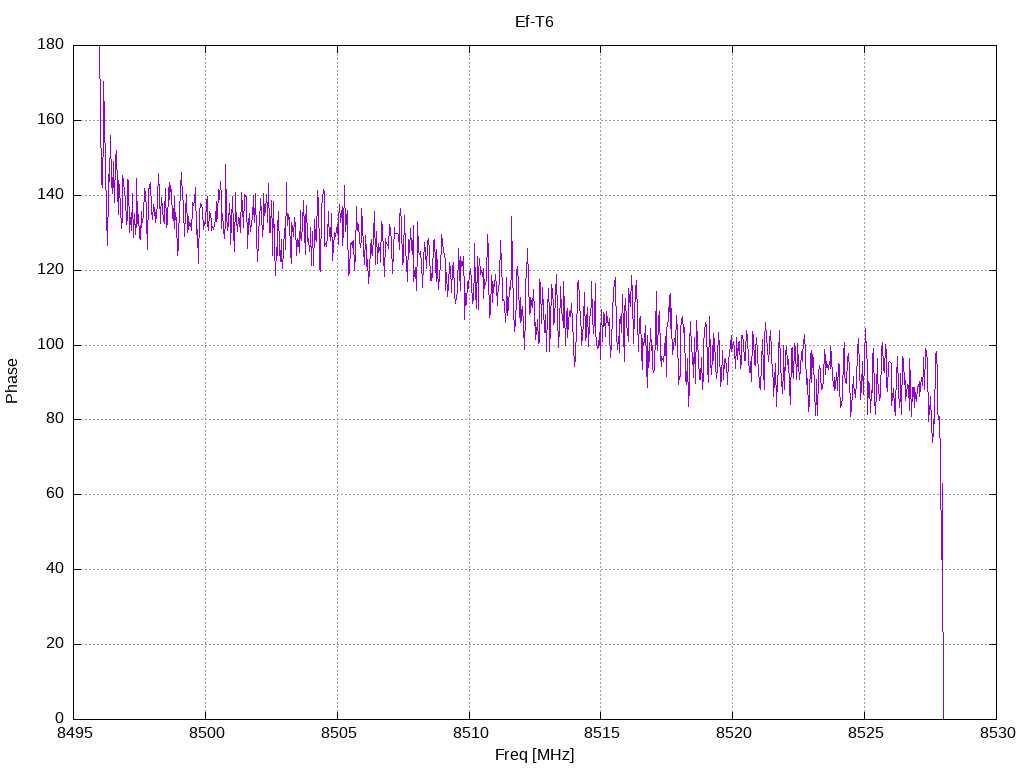This screenshot has width=1024, height=768.
Task: Click the Phase y-axis label
Action: 12,381
